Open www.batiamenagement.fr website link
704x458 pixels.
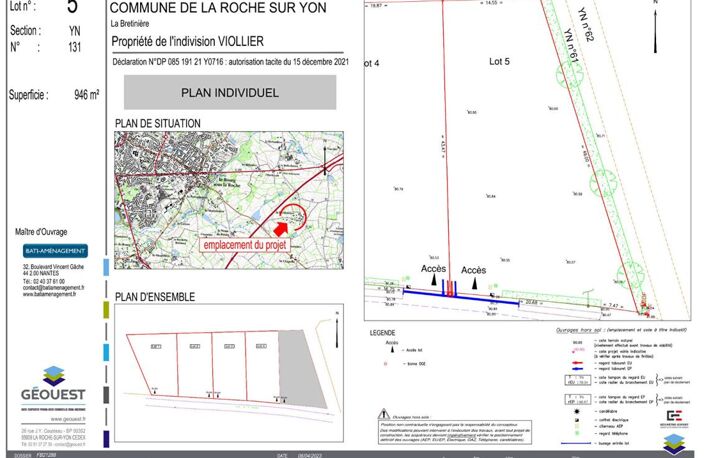pos(49,294)
